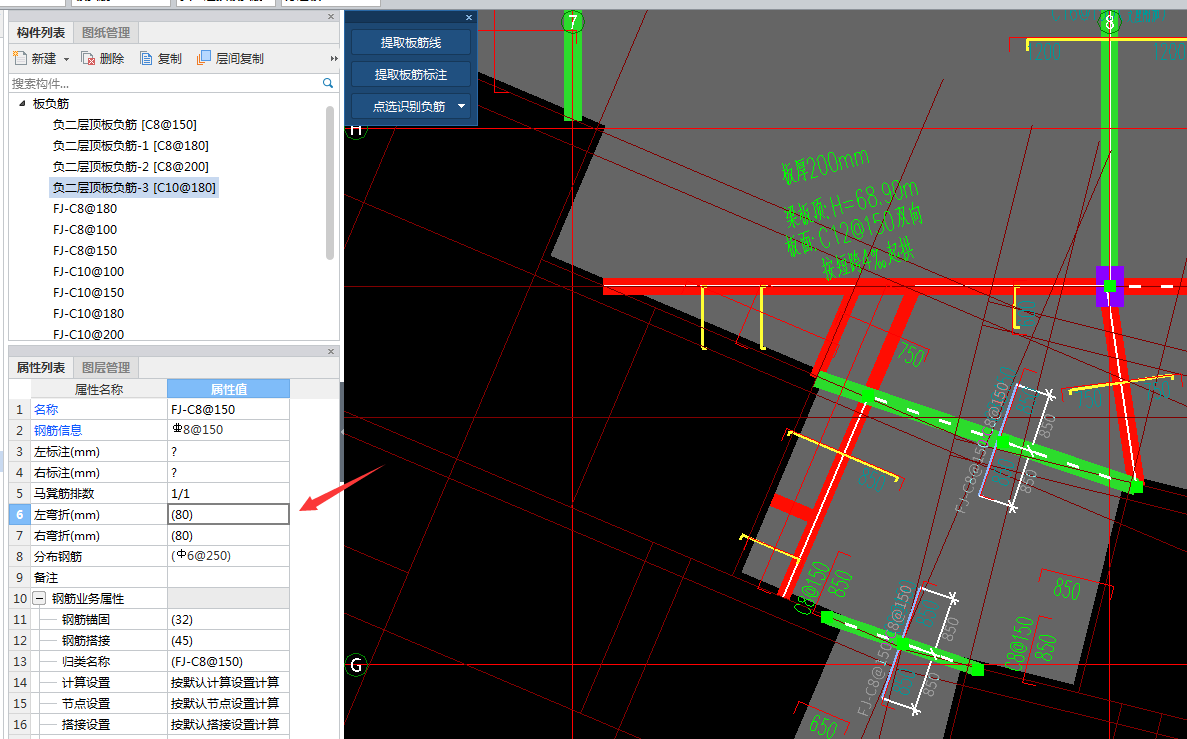Close the floating rebar recognition panel
The height and width of the screenshot is (739, 1187).
469,17
